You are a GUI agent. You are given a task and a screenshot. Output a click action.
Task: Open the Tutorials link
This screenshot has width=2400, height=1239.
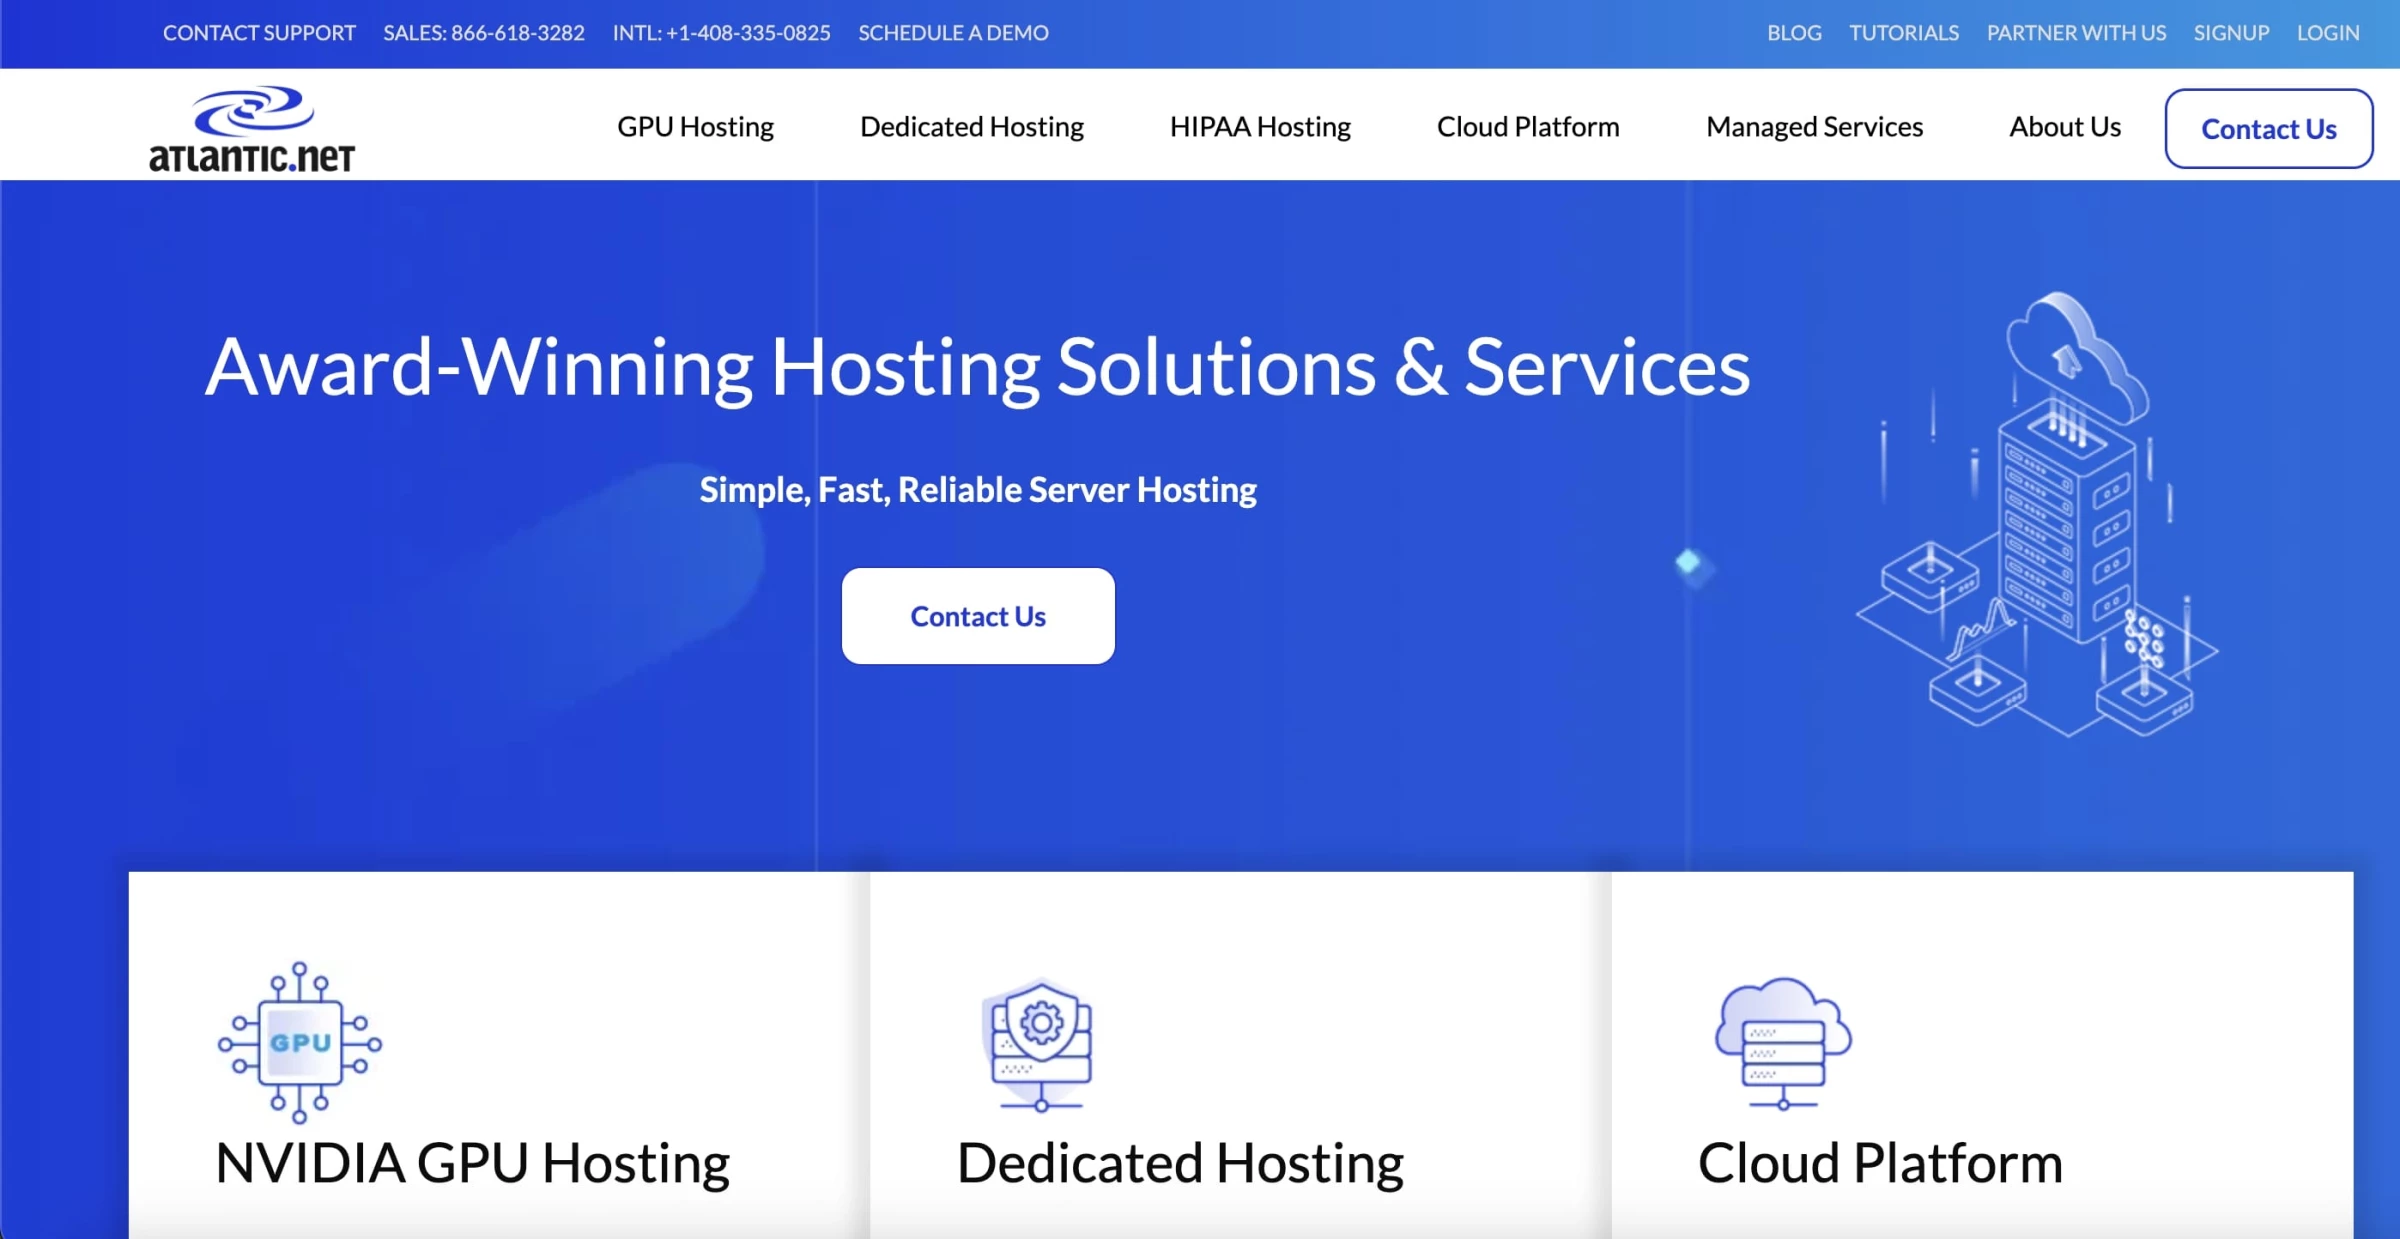point(1904,33)
